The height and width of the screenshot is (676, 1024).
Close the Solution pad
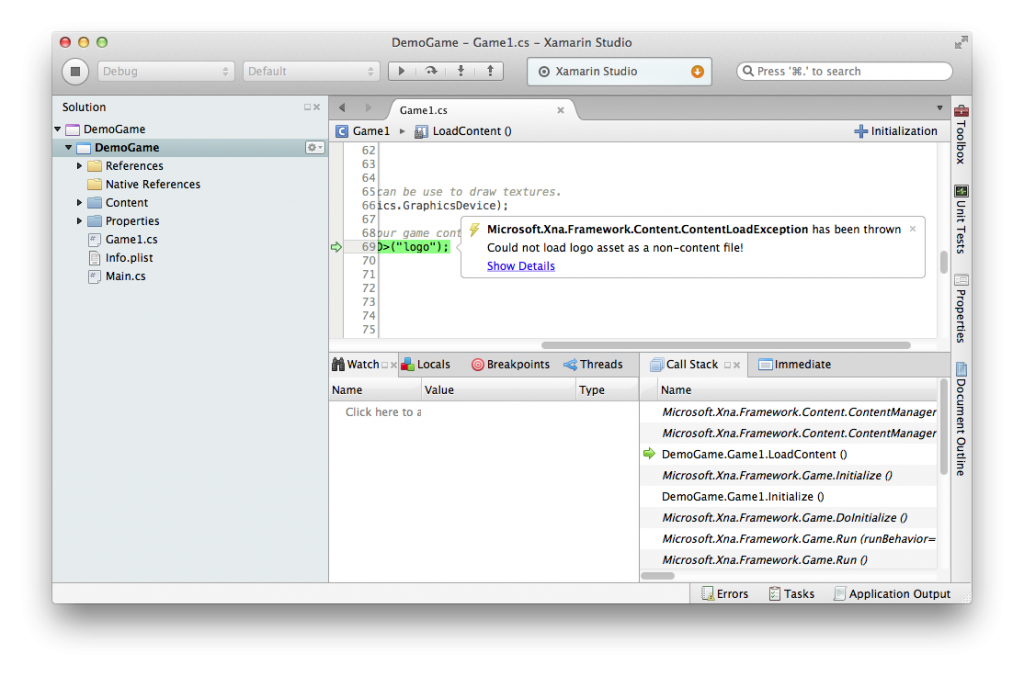click(317, 107)
